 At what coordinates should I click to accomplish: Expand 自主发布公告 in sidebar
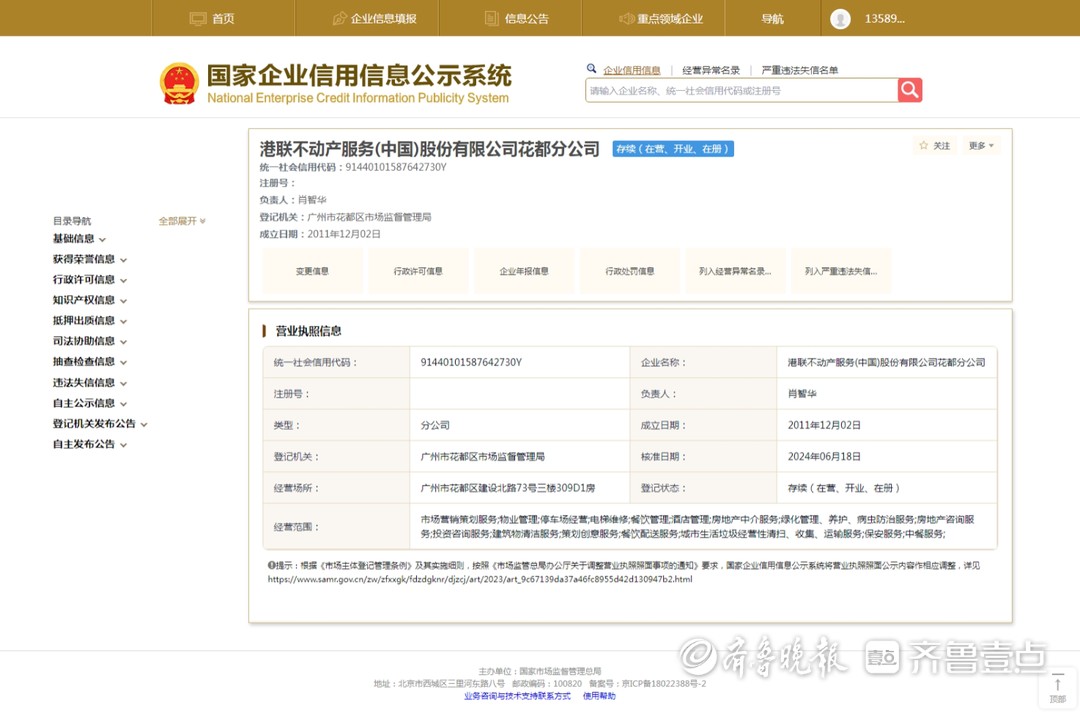(x=90, y=444)
